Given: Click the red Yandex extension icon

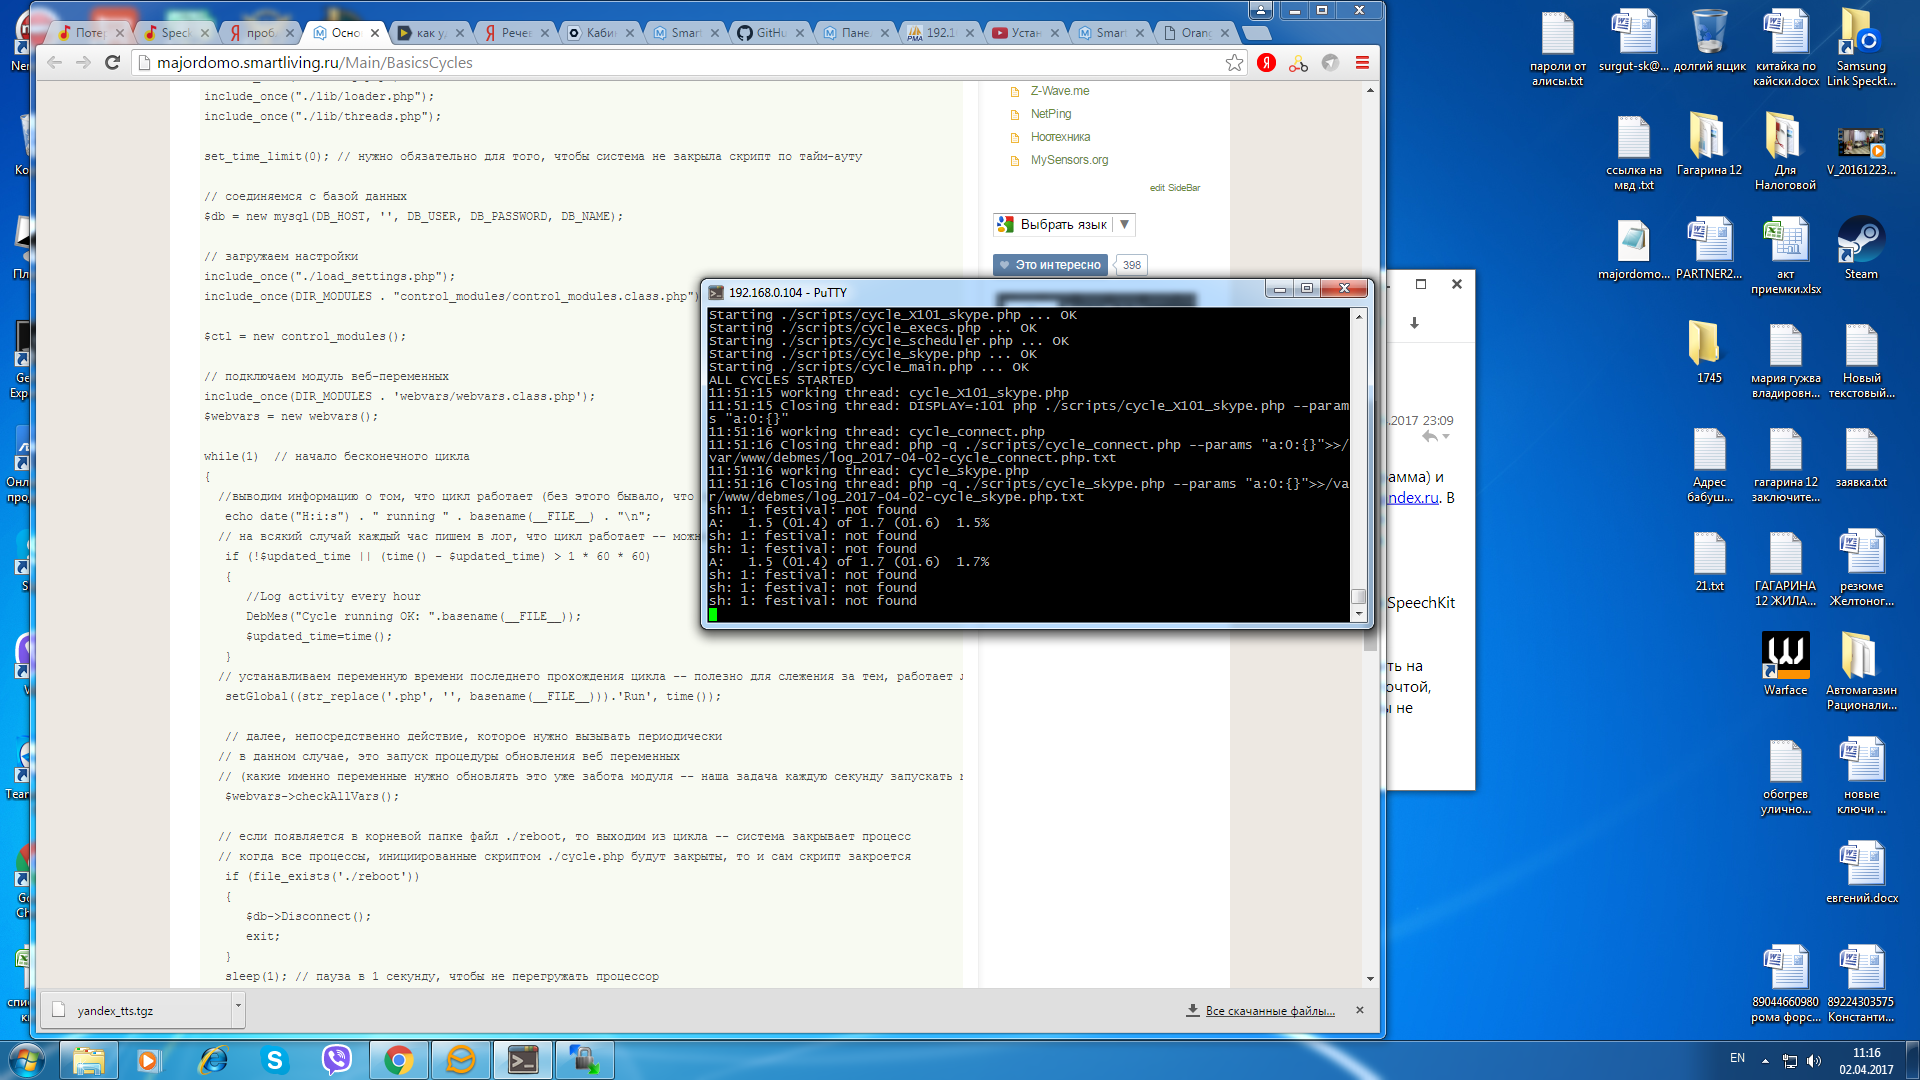Looking at the screenshot, I should [1266, 62].
